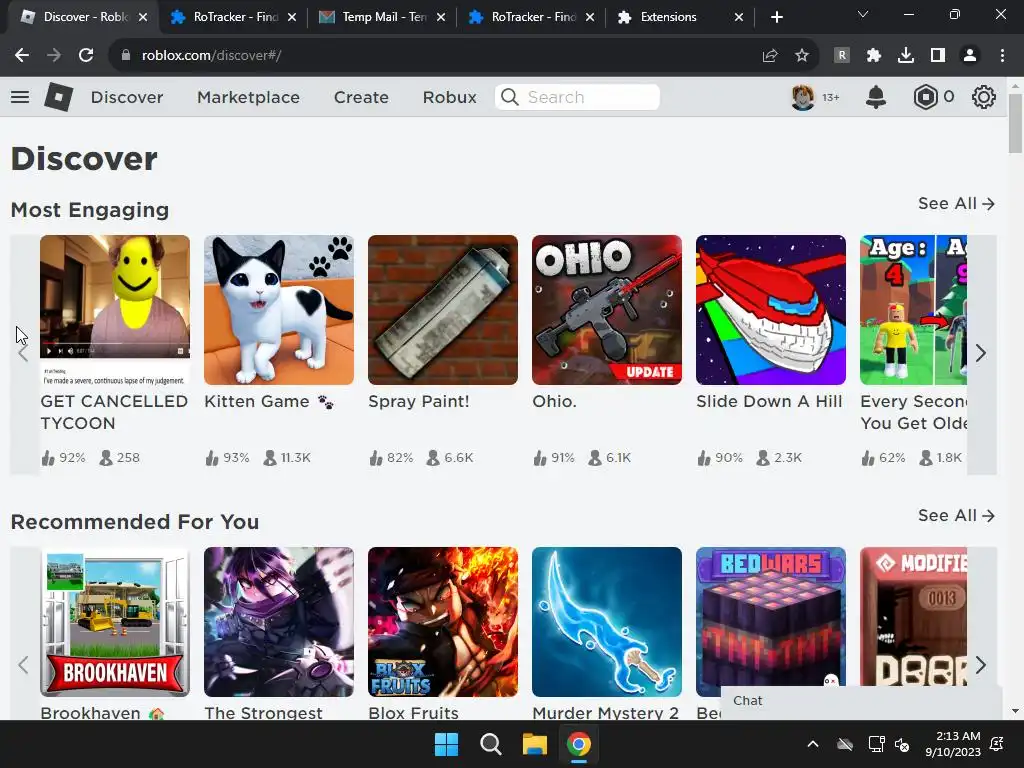This screenshot has height=768, width=1024.
Task: Open GET CANCELLED TYCOON title link
Action: tap(114, 412)
